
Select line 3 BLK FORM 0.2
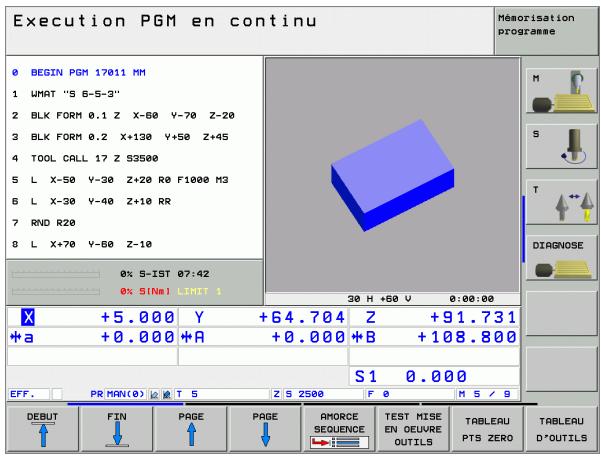(x=120, y=137)
